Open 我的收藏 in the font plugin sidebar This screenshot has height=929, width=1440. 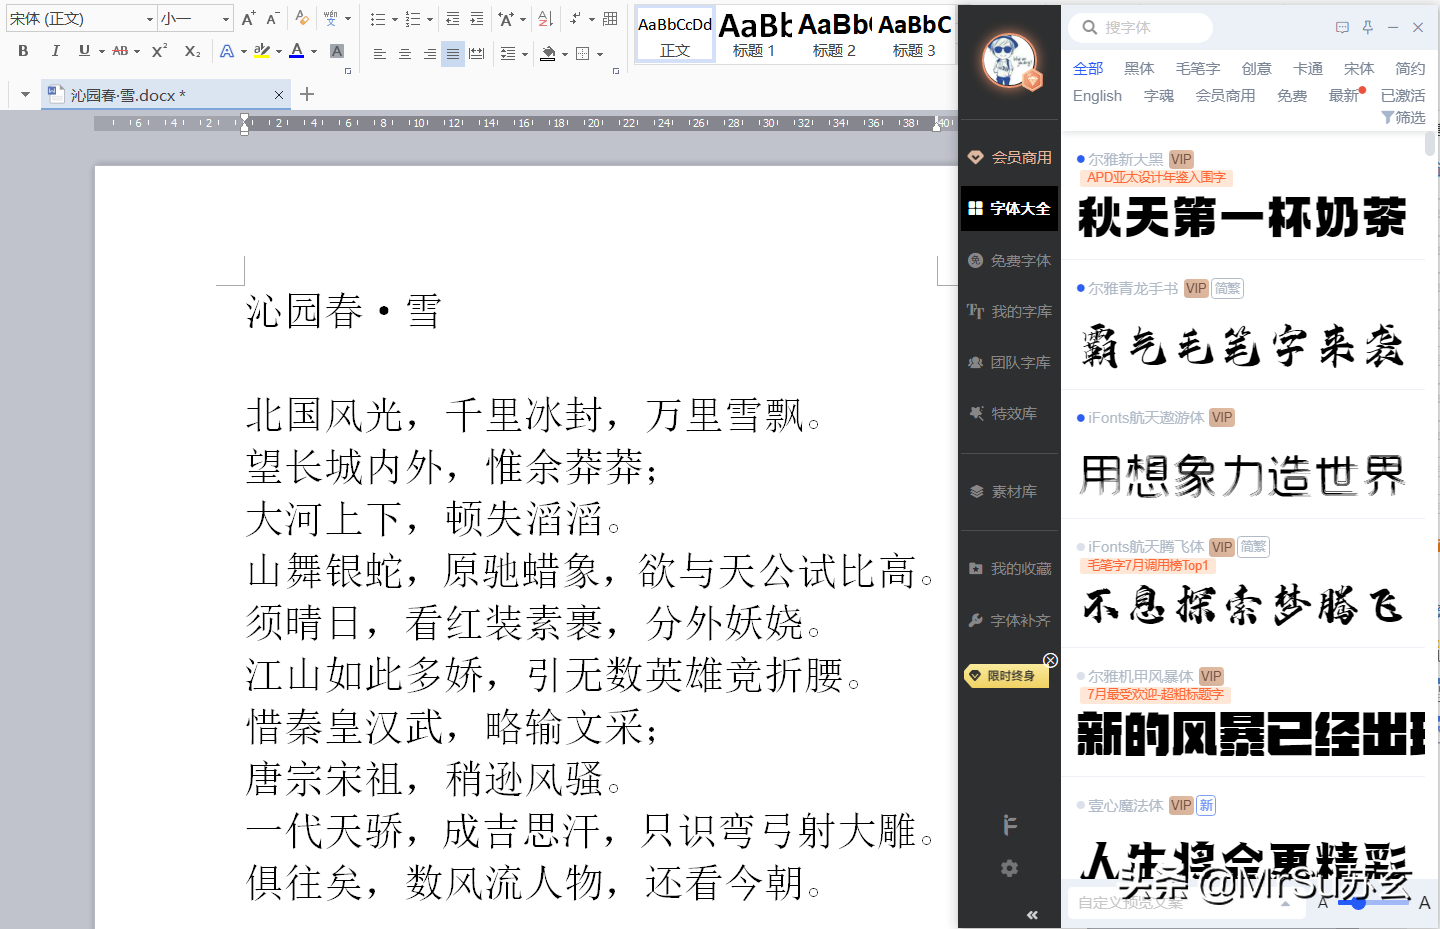pyautogui.click(x=1008, y=567)
